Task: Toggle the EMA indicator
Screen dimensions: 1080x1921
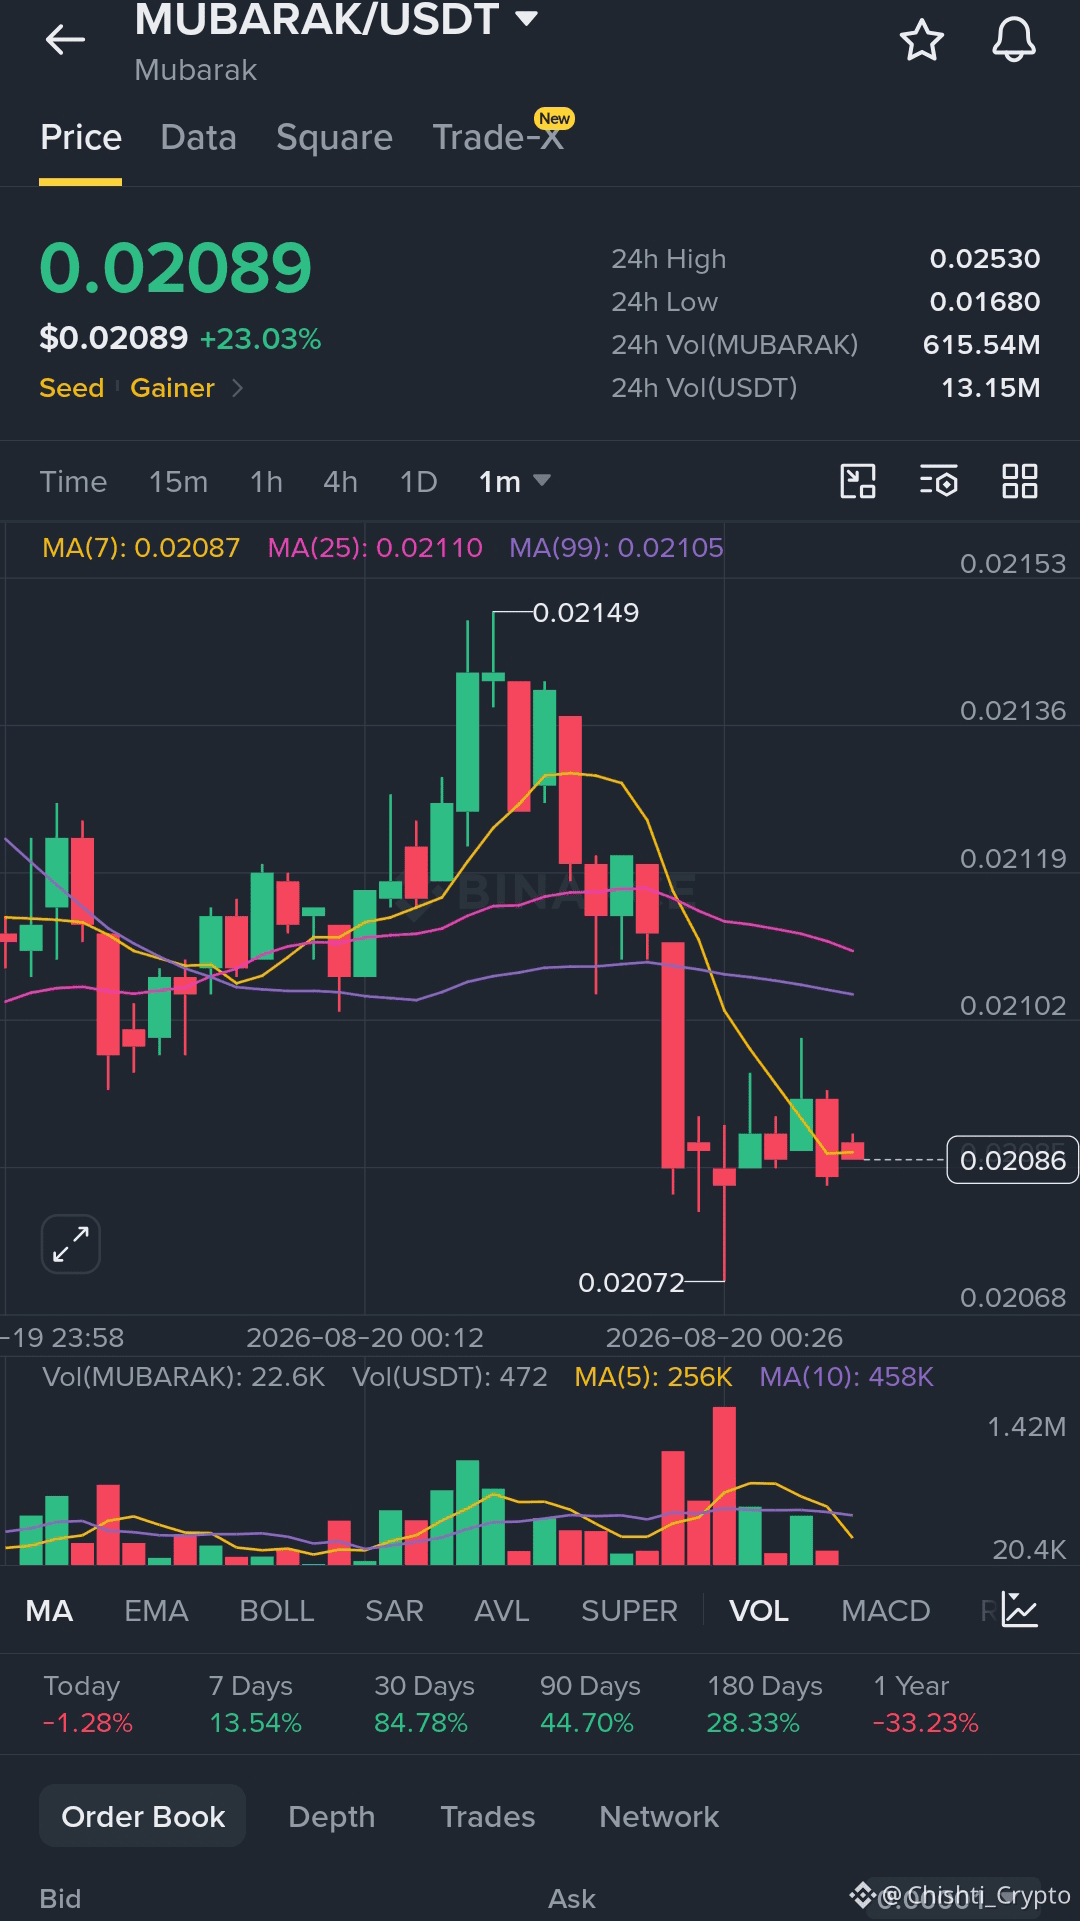Action: coord(156,1610)
